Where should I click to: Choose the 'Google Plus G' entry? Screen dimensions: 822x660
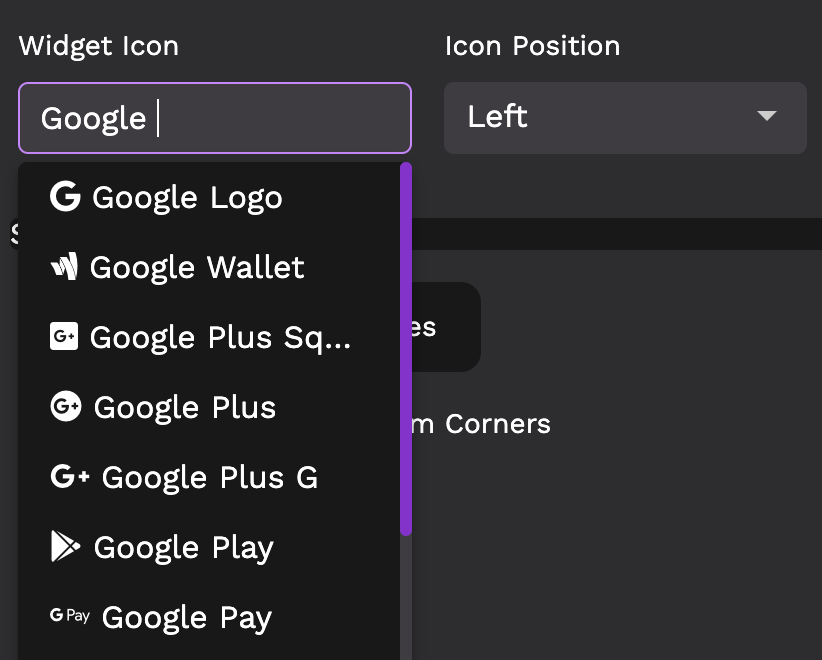point(210,478)
